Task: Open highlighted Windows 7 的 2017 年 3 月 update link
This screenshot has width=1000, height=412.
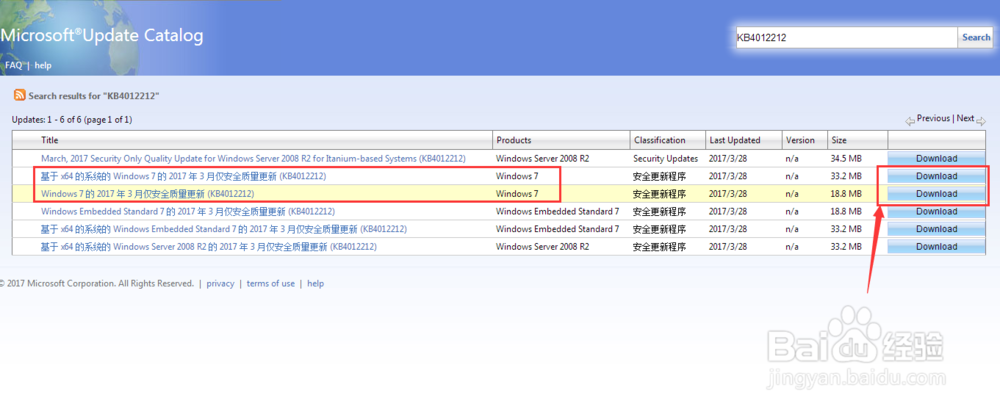Action: (x=148, y=193)
